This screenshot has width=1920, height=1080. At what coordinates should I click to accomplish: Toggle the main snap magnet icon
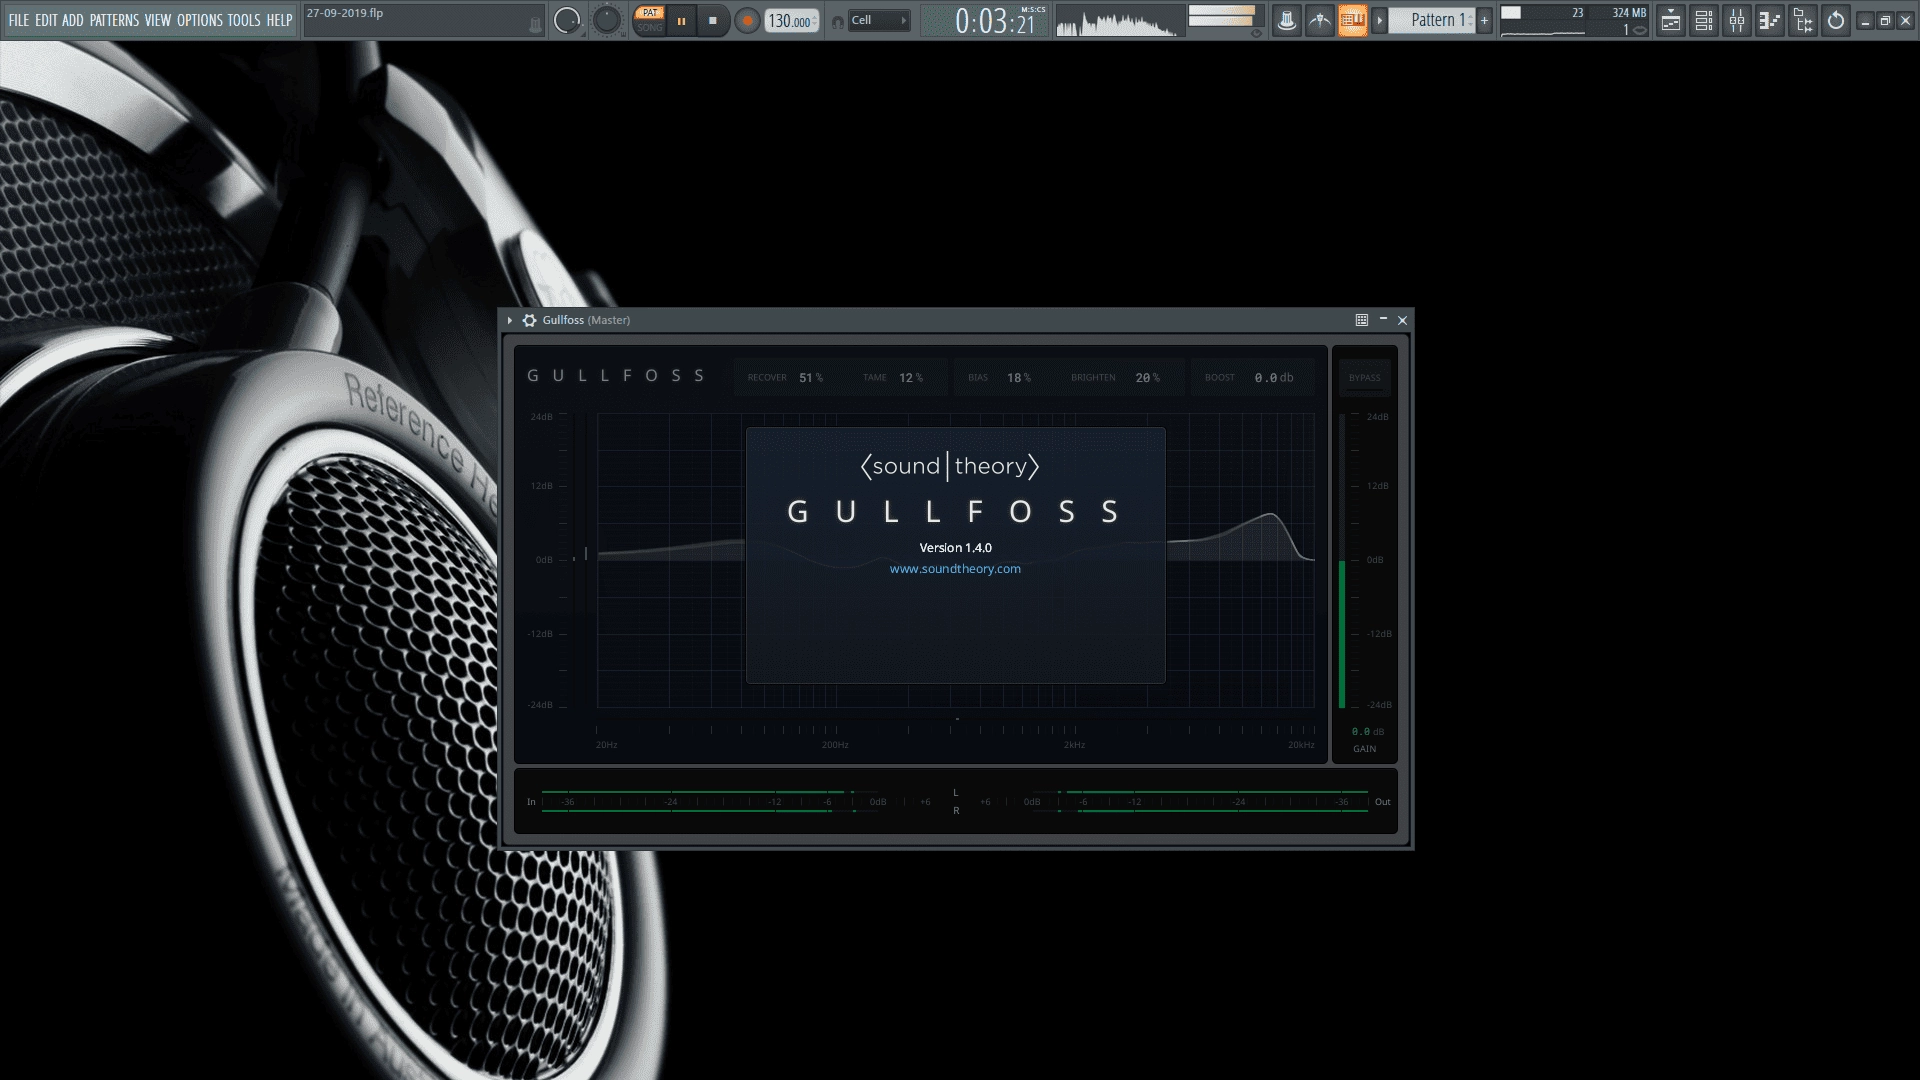[838, 21]
